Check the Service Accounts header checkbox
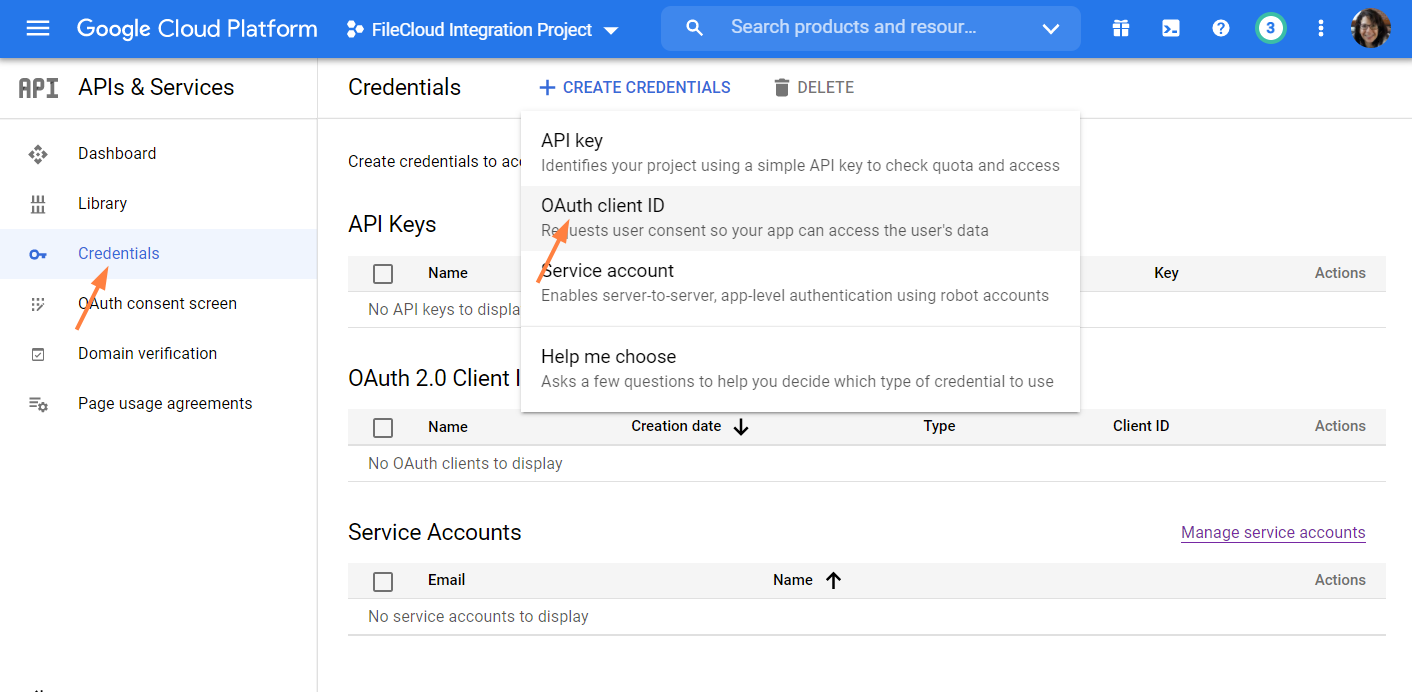This screenshot has width=1412, height=692. pos(383,581)
